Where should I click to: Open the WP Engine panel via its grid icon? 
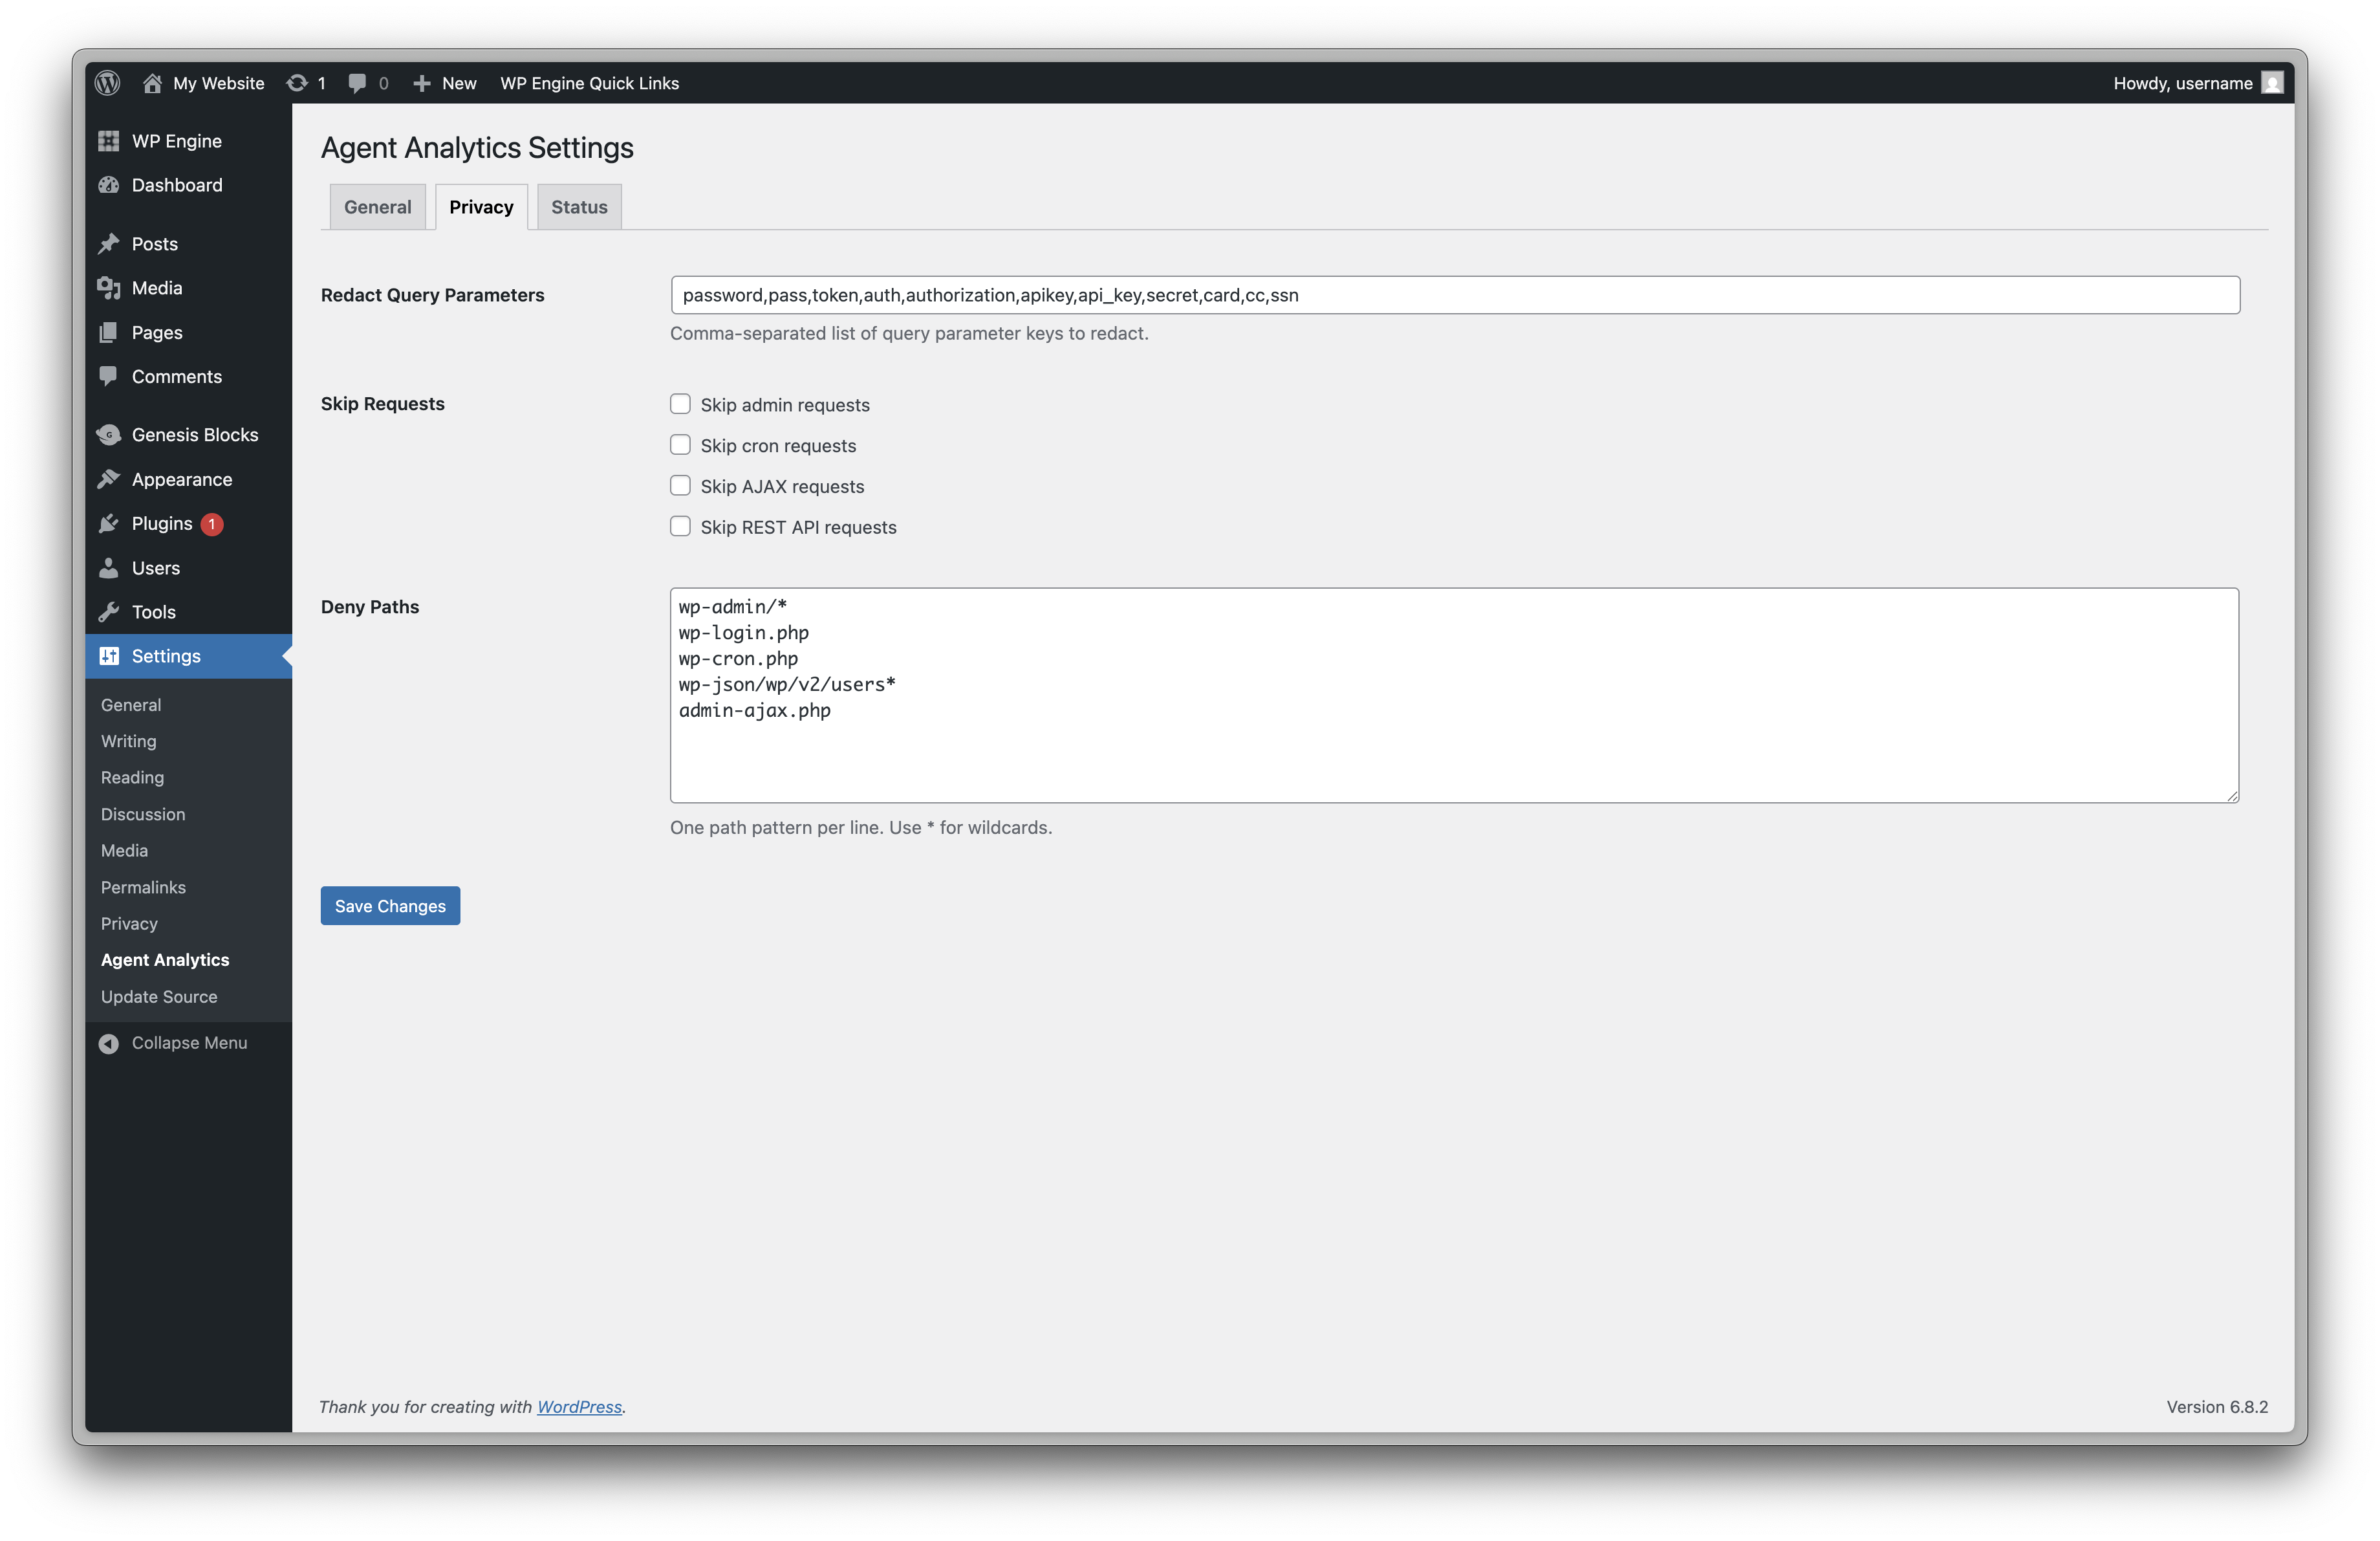pos(109,140)
